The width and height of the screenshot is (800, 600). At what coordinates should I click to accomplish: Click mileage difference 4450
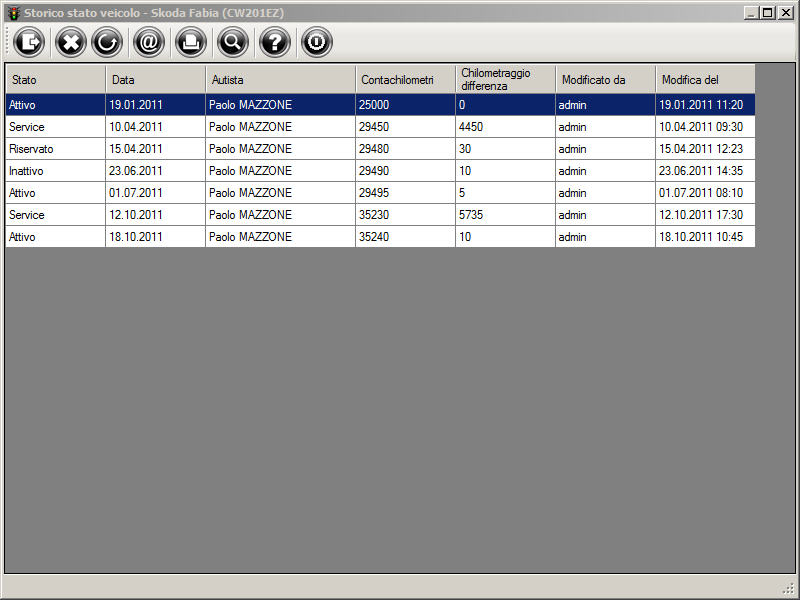[x=506, y=127]
